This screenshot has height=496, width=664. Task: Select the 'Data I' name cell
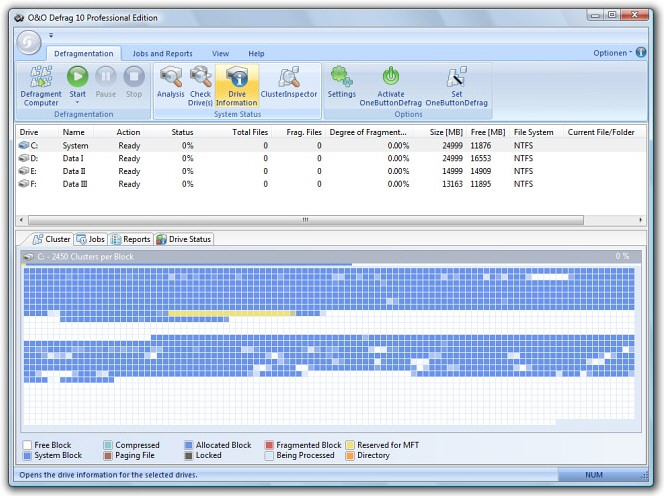coord(73,158)
